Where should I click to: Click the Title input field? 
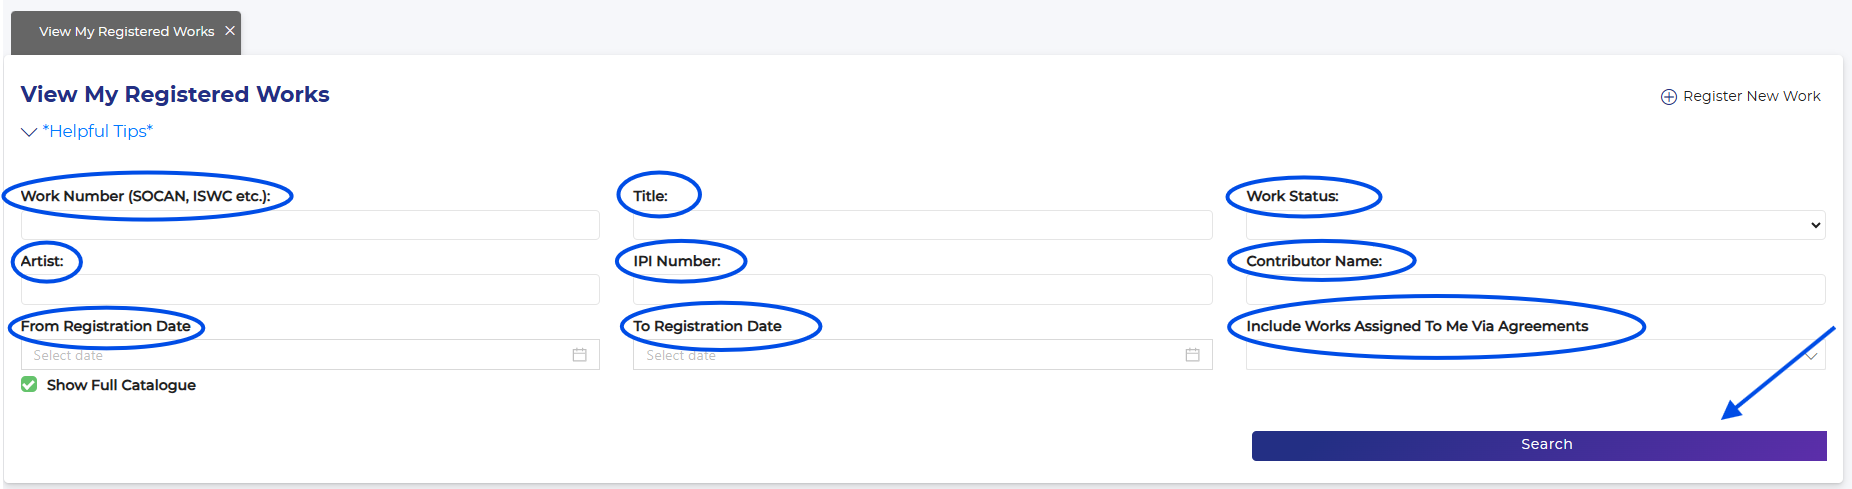922,225
